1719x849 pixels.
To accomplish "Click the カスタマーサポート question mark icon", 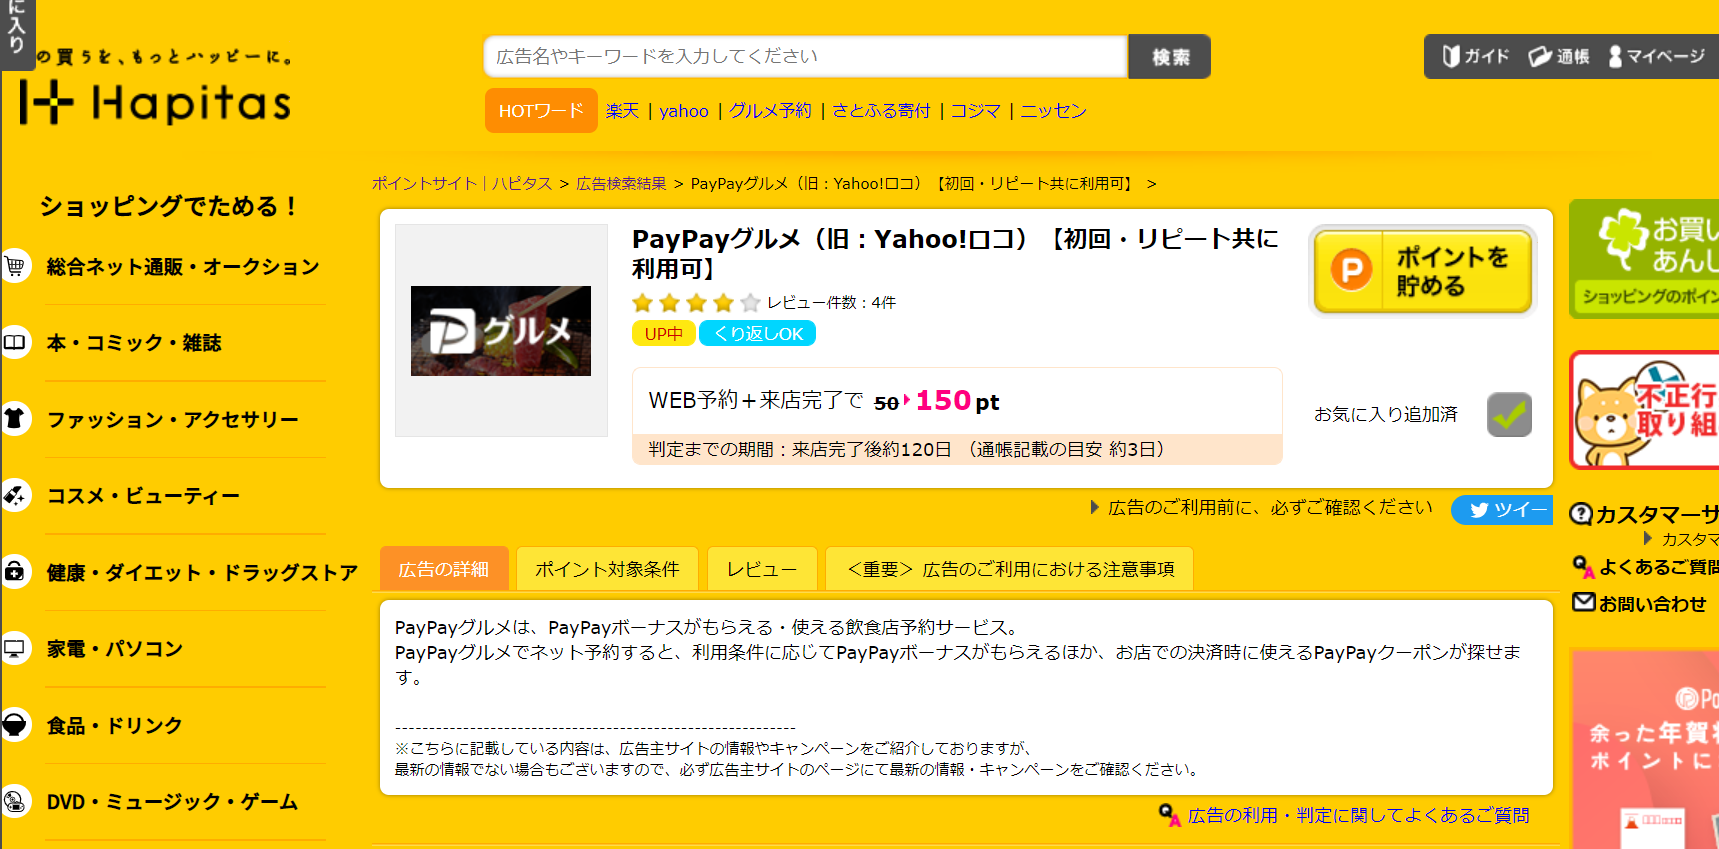I will (x=1581, y=514).
